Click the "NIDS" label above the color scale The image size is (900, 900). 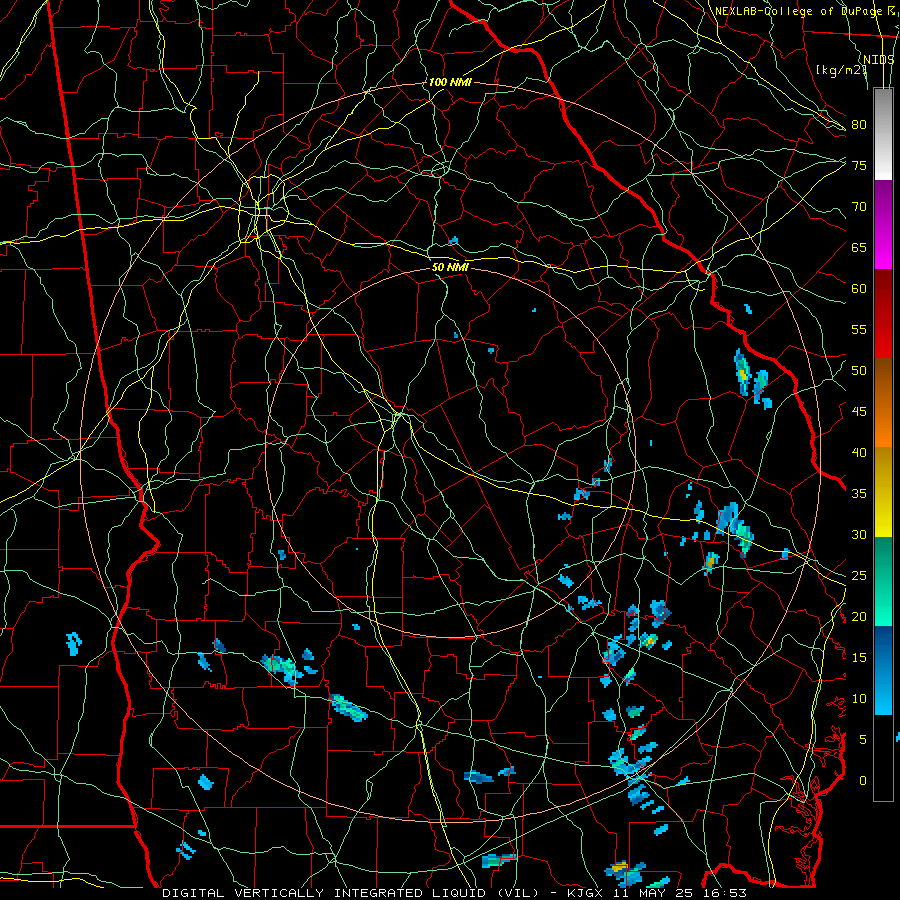pyautogui.click(x=879, y=59)
